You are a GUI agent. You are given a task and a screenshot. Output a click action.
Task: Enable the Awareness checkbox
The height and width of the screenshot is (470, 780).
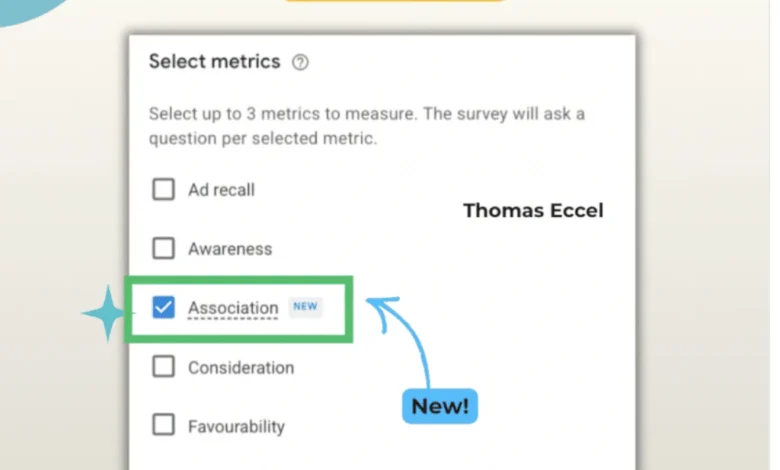[x=163, y=248]
